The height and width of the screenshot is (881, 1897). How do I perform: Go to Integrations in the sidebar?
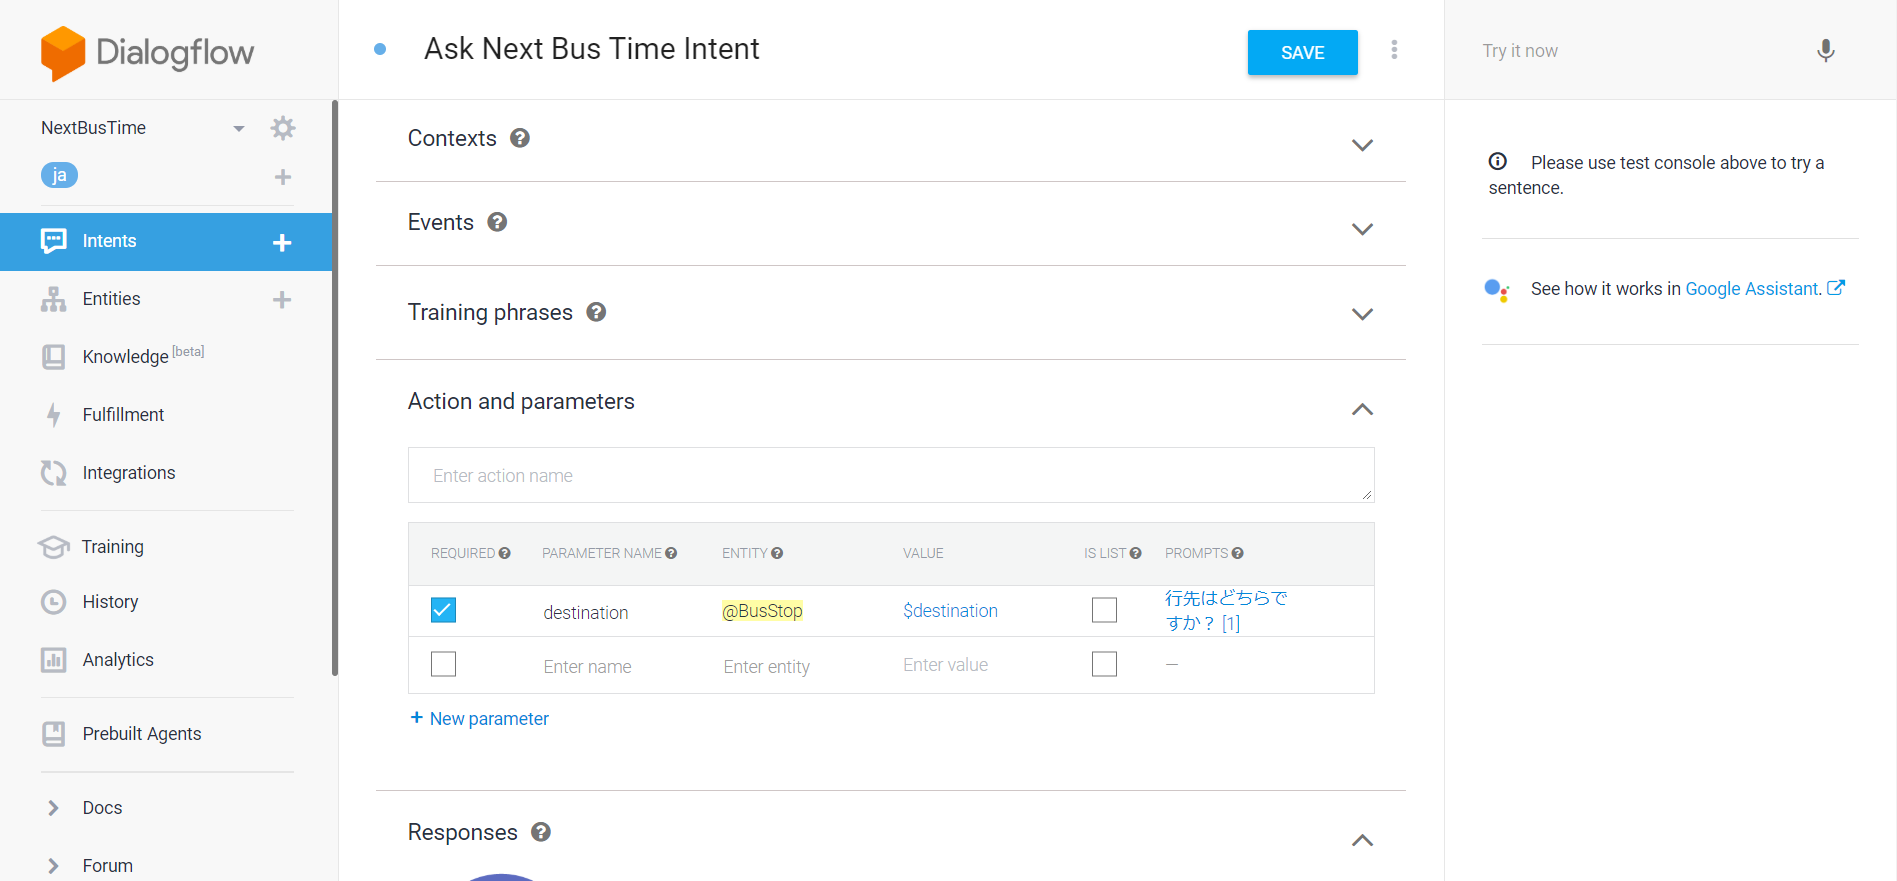coord(129,473)
